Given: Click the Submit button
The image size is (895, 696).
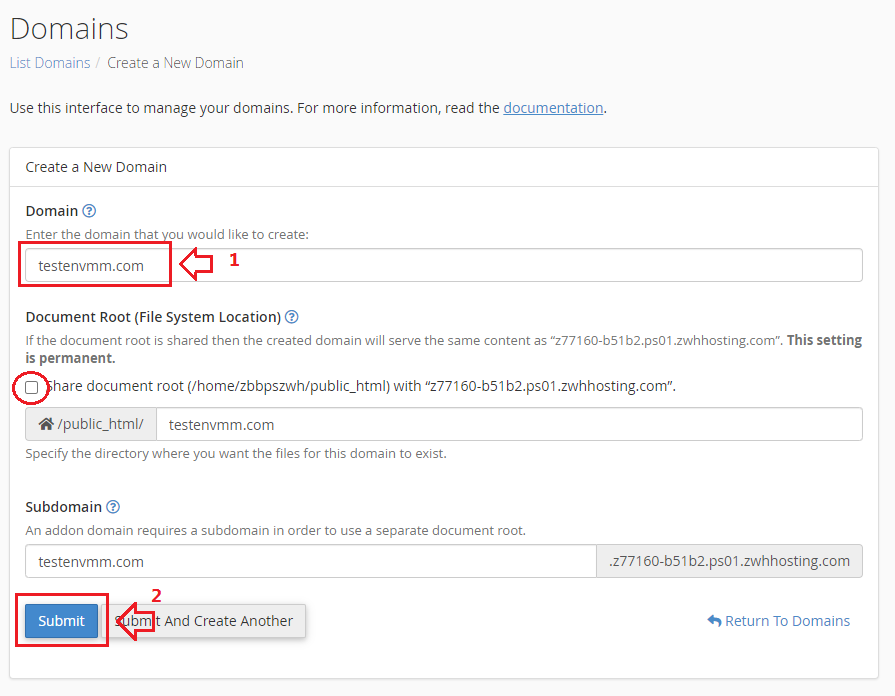Looking at the screenshot, I should click(x=62, y=621).
